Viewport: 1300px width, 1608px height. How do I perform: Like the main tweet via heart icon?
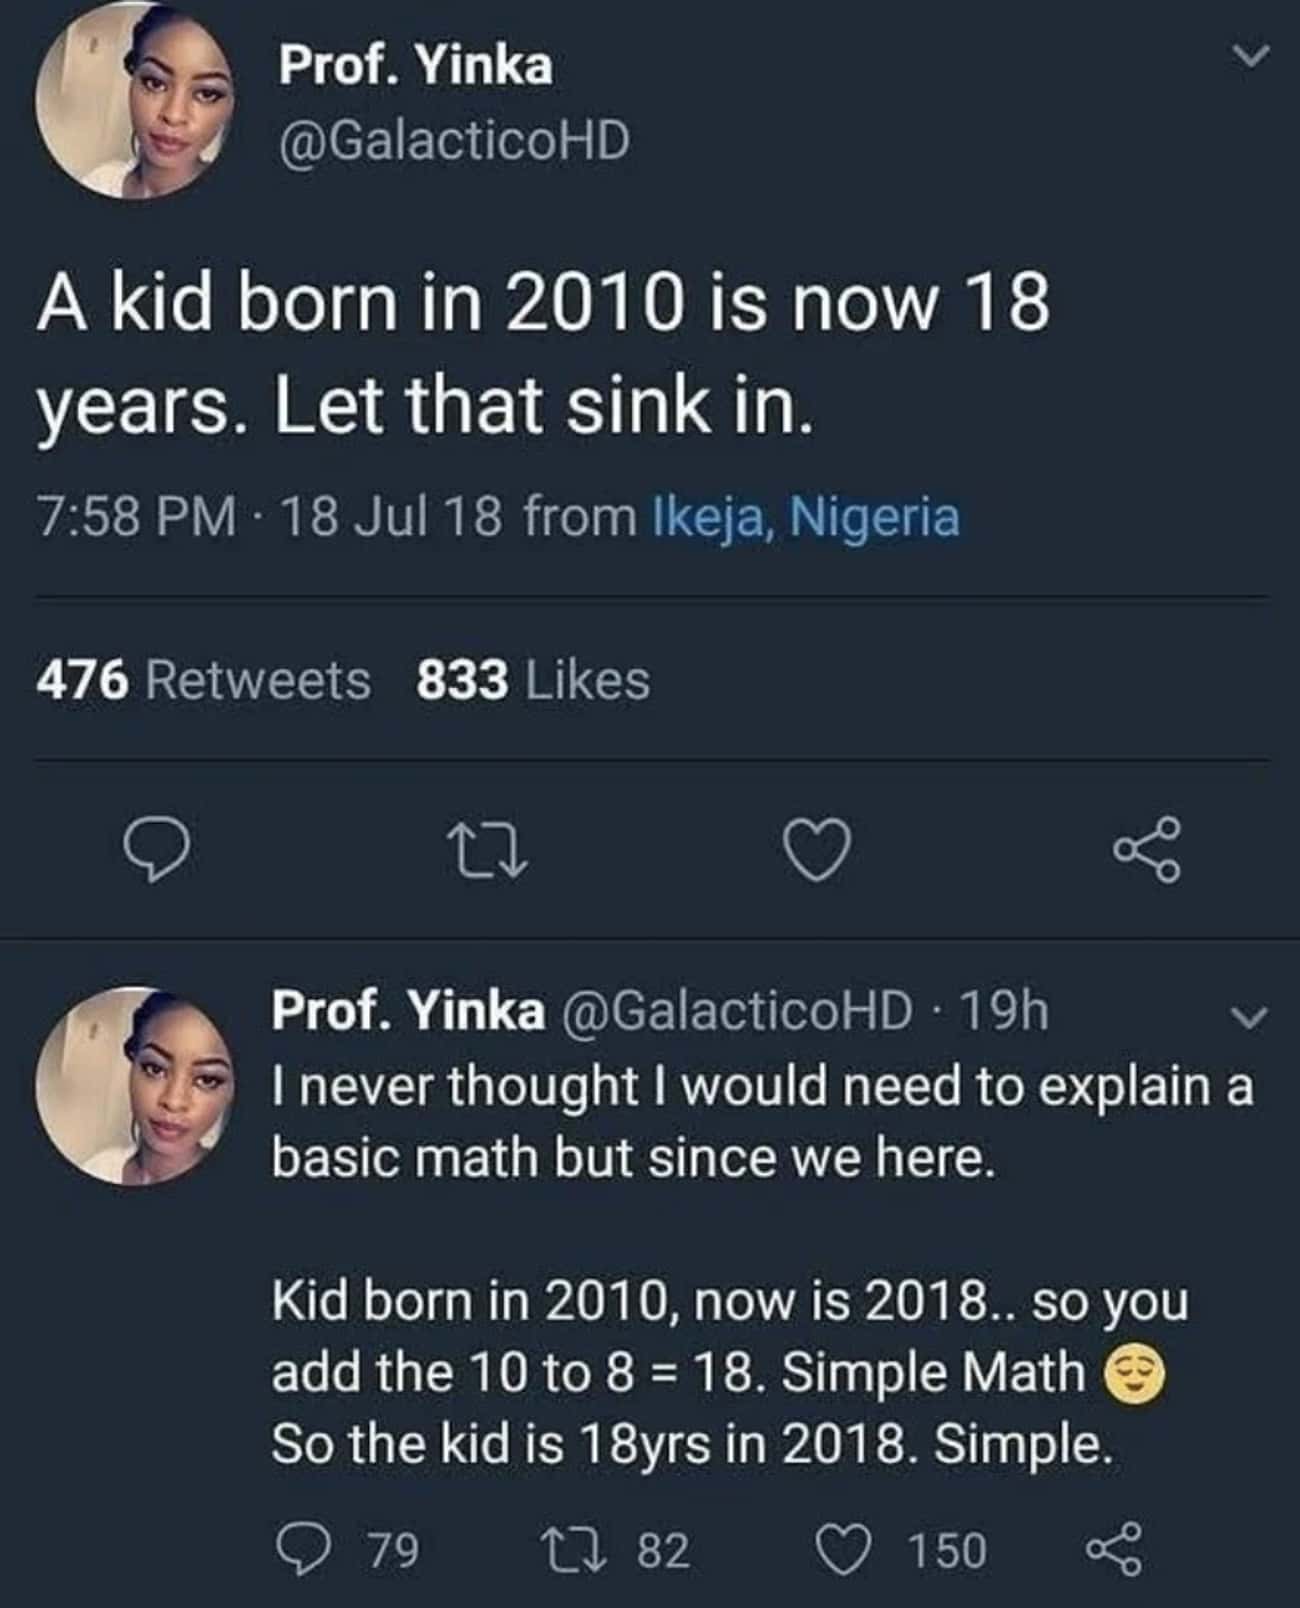(817, 850)
